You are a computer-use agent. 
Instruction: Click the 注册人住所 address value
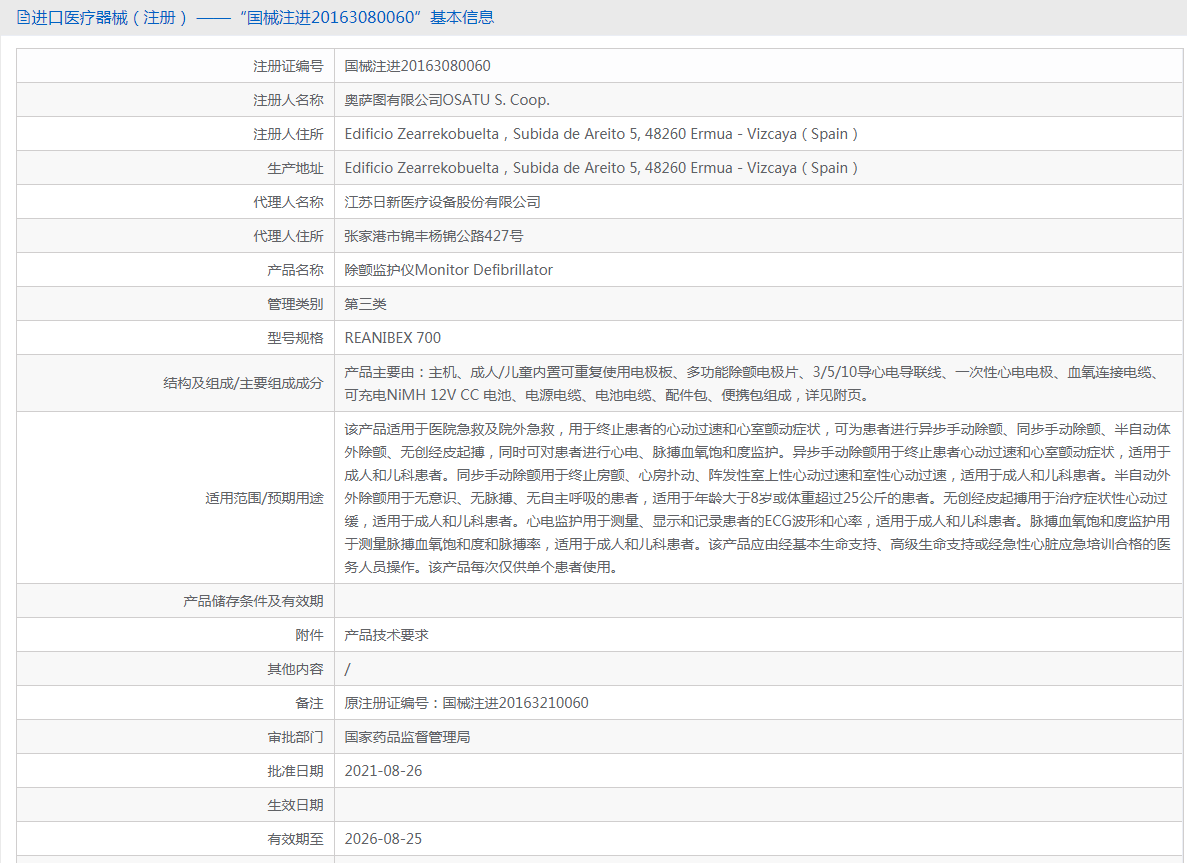(x=601, y=134)
